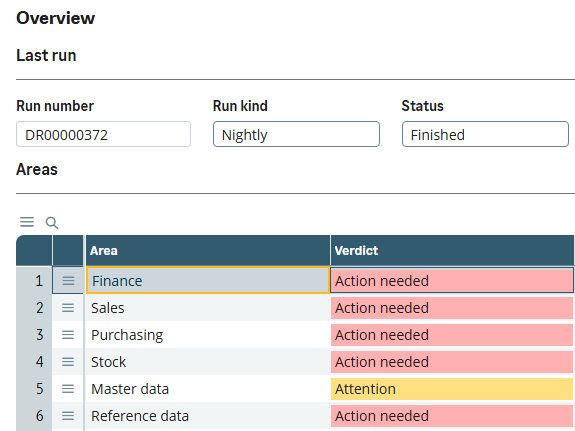Select the Reference data area cell
Screen dimensions: 575x431
tap(208, 416)
